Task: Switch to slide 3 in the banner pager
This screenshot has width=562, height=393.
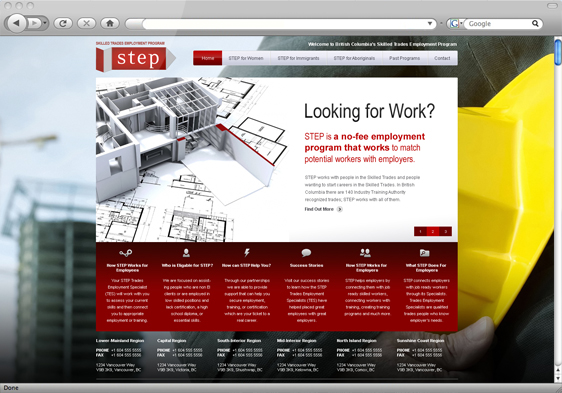Action: [446, 232]
